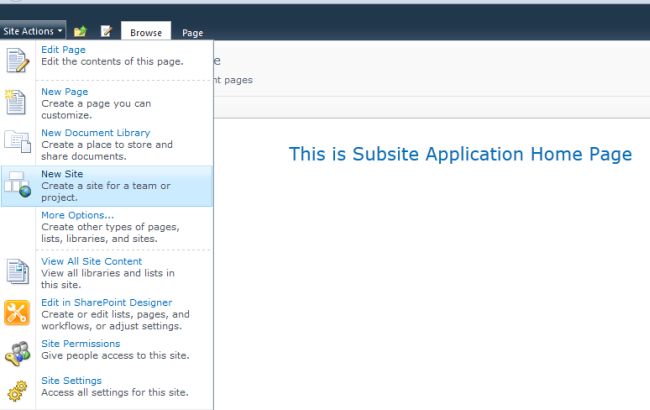
Task: Click 'This is Subsite Application Home Page' heading
Action: tap(460, 154)
